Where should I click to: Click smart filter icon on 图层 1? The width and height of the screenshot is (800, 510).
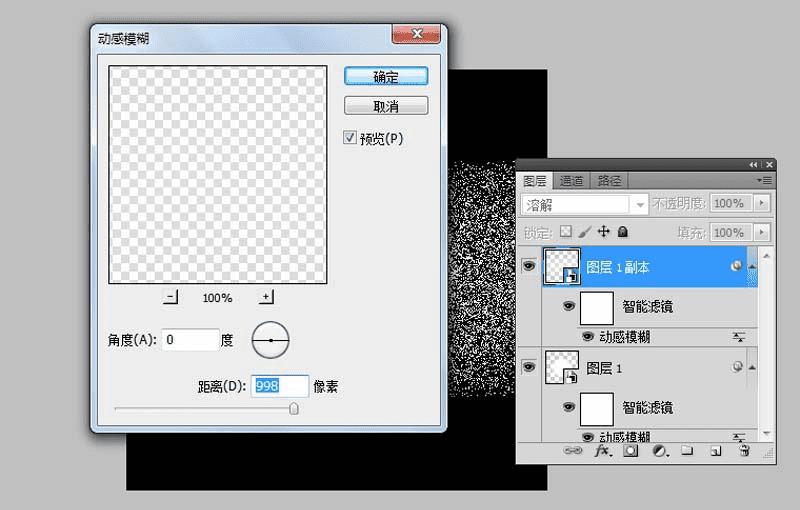(x=736, y=367)
